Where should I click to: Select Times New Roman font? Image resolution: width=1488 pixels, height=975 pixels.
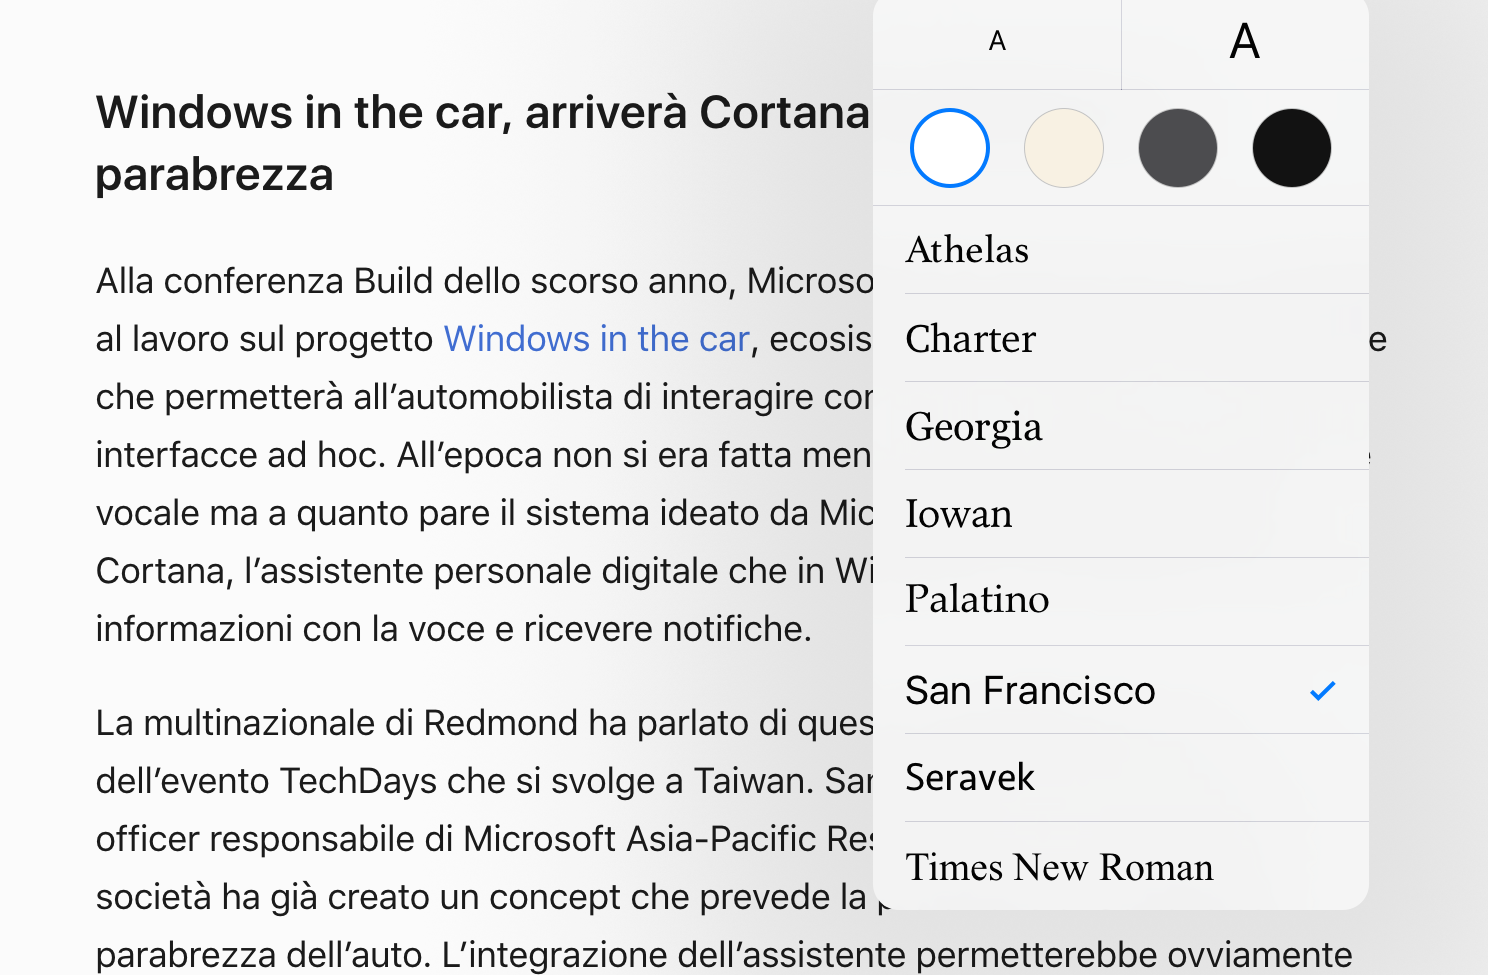[1059, 867]
